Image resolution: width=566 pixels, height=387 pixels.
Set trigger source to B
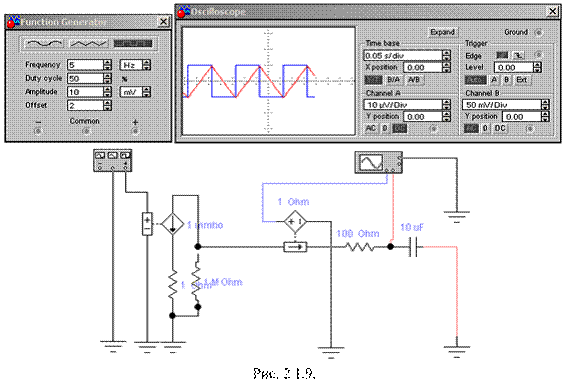tap(507, 80)
